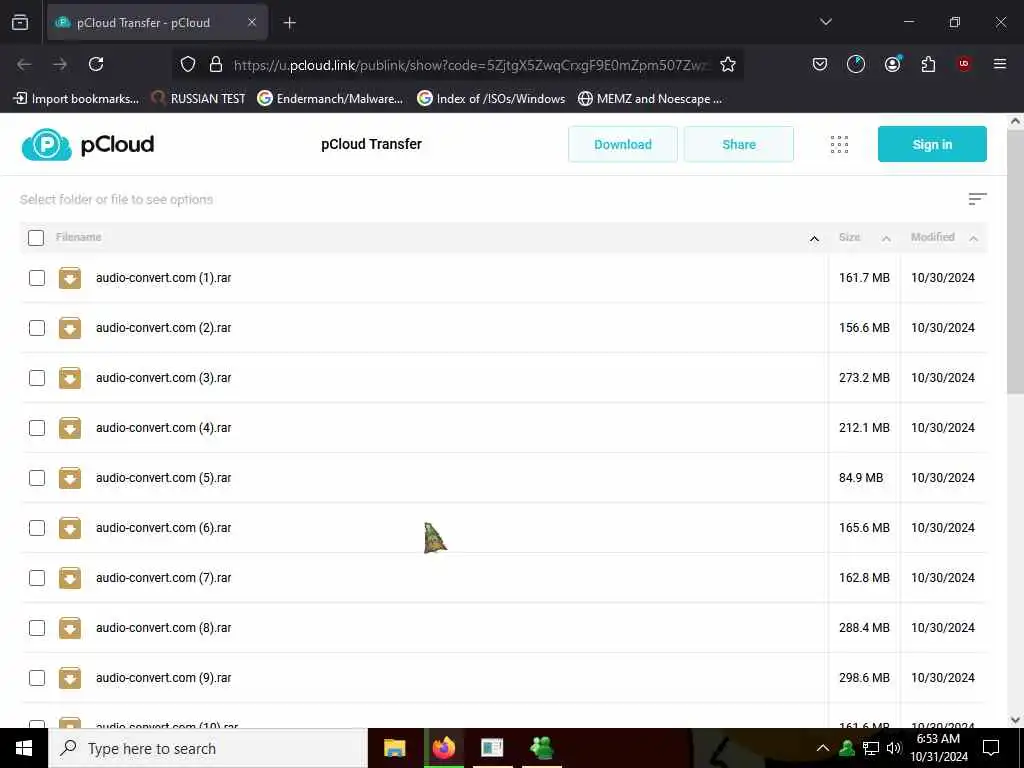Viewport: 1024px width, 768px height.
Task: Click archive icon for audio-convert.com (7).rar
Action: coord(70,578)
